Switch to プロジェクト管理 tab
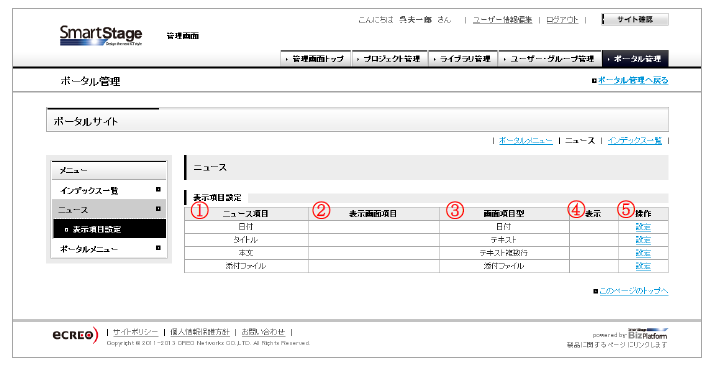This screenshot has width=721, height=365. pos(390,59)
